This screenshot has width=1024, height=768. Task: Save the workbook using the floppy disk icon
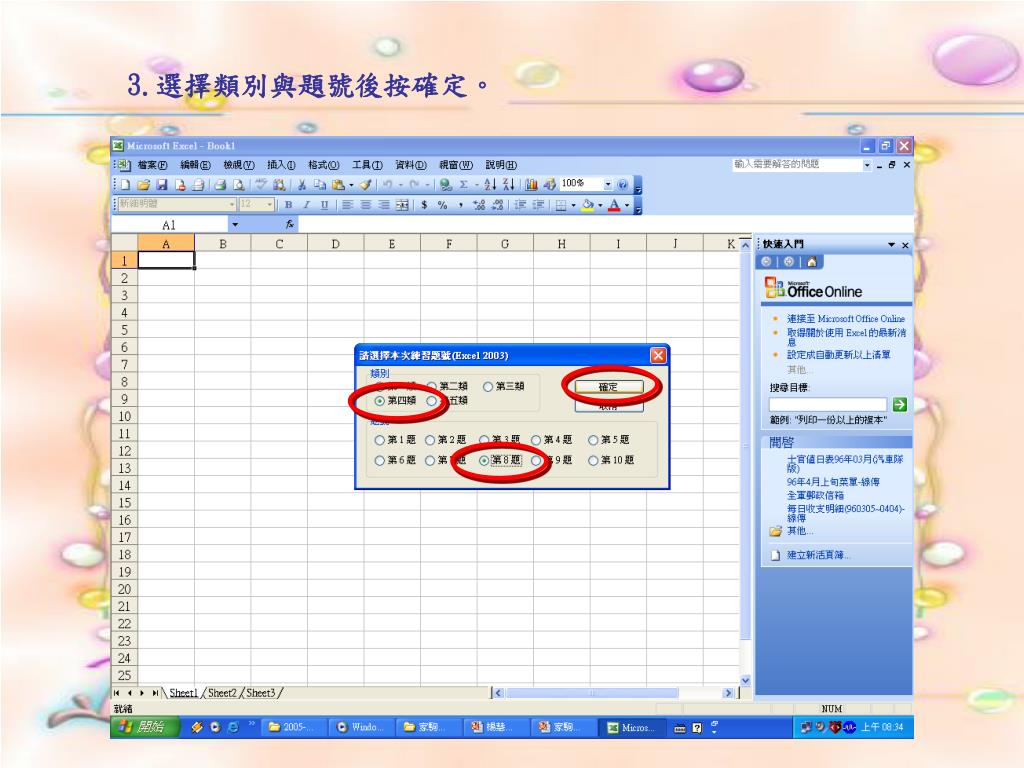click(x=162, y=185)
